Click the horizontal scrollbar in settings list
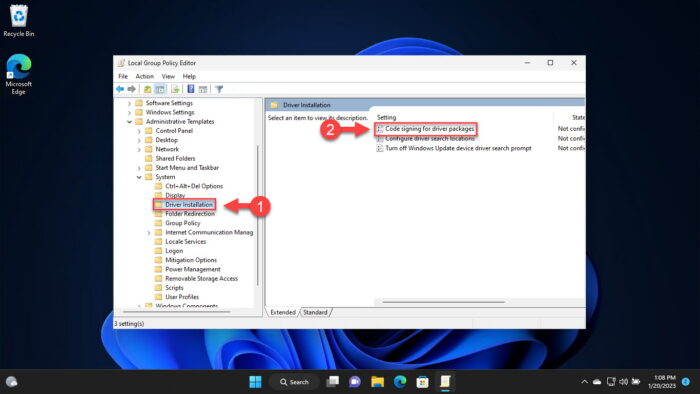Screen dimensions: 700x394 click(443, 302)
